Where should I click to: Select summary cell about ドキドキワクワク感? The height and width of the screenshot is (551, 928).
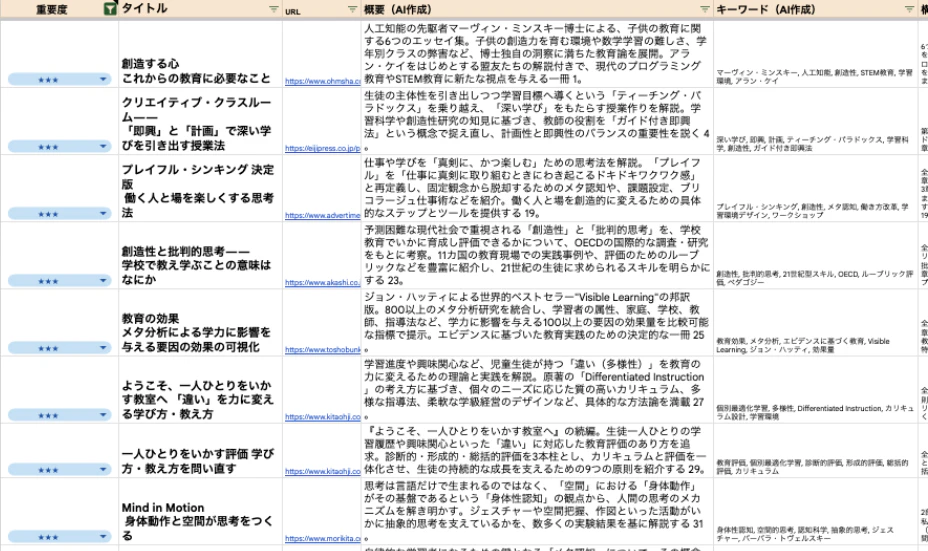tap(537, 188)
